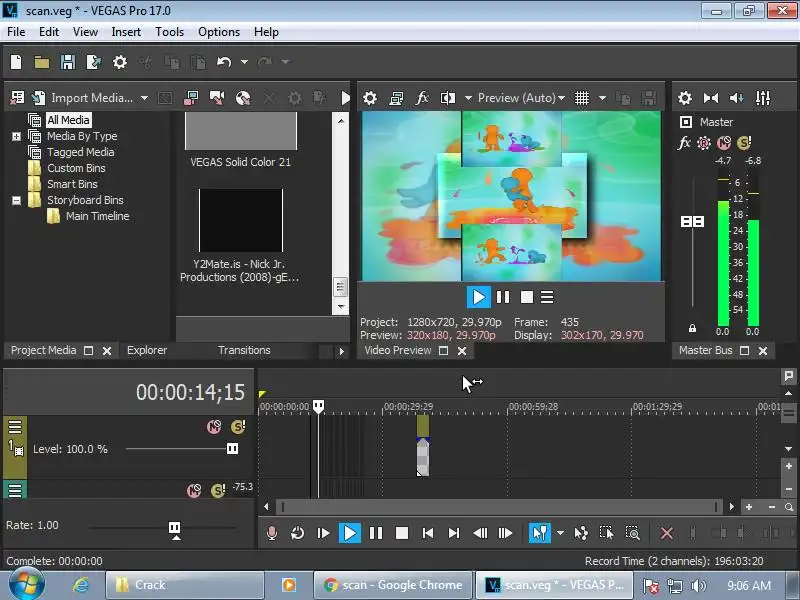Pause the video preview
Screen dimensions: 800x600
click(x=503, y=297)
